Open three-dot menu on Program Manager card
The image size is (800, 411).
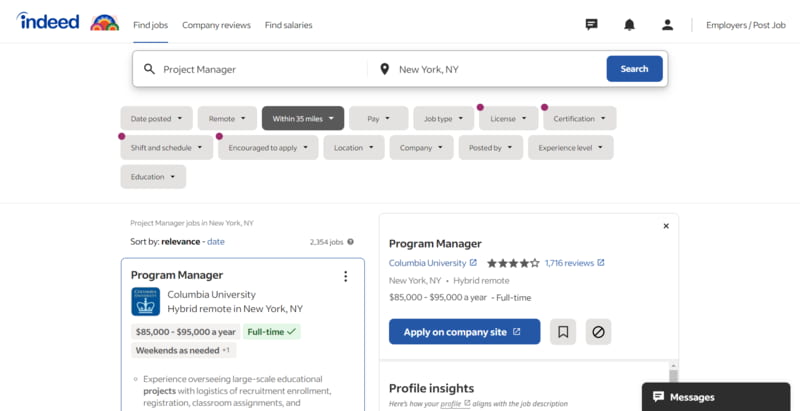pos(345,276)
